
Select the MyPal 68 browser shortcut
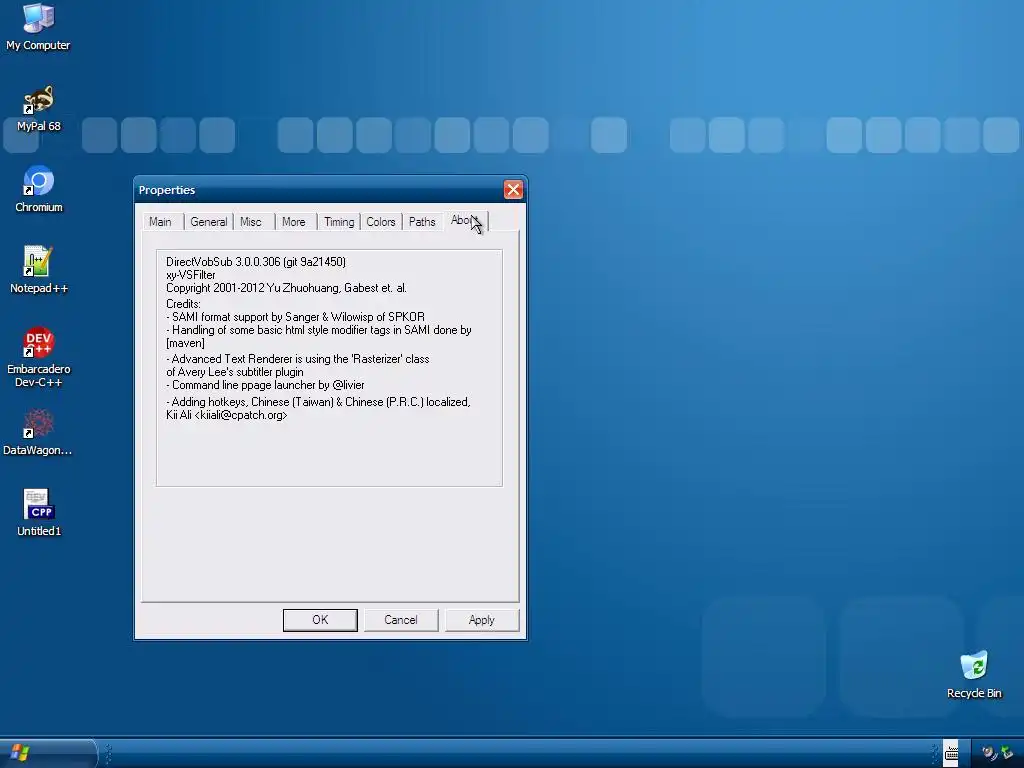pos(38,108)
